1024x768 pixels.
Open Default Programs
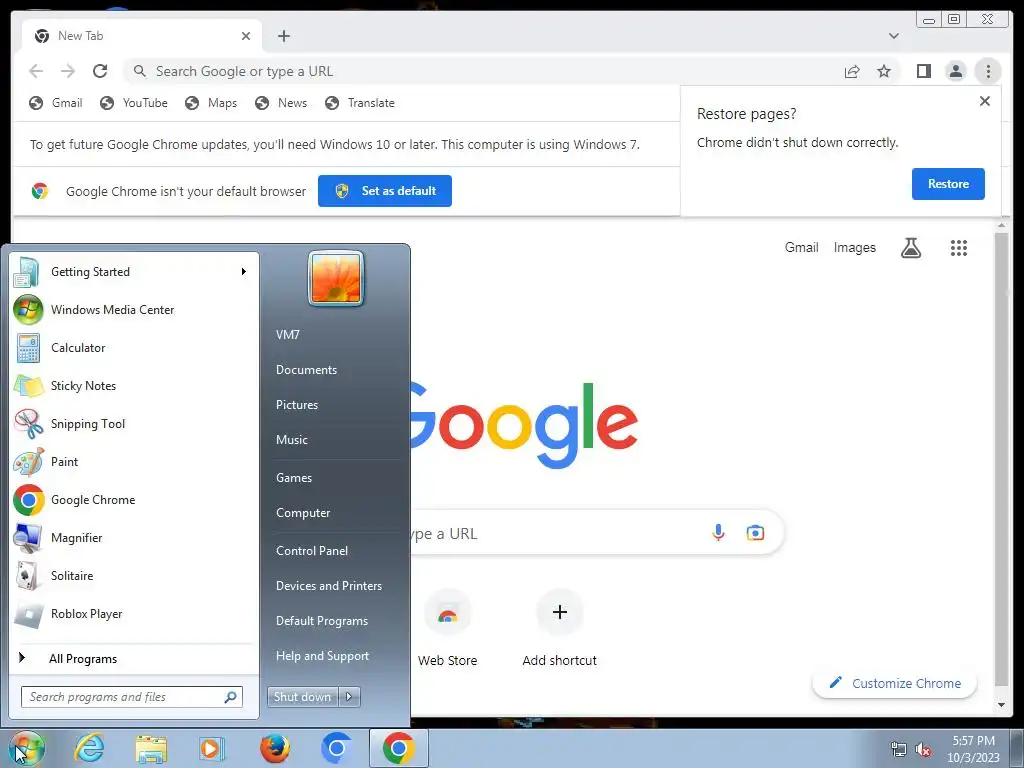click(x=321, y=621)
